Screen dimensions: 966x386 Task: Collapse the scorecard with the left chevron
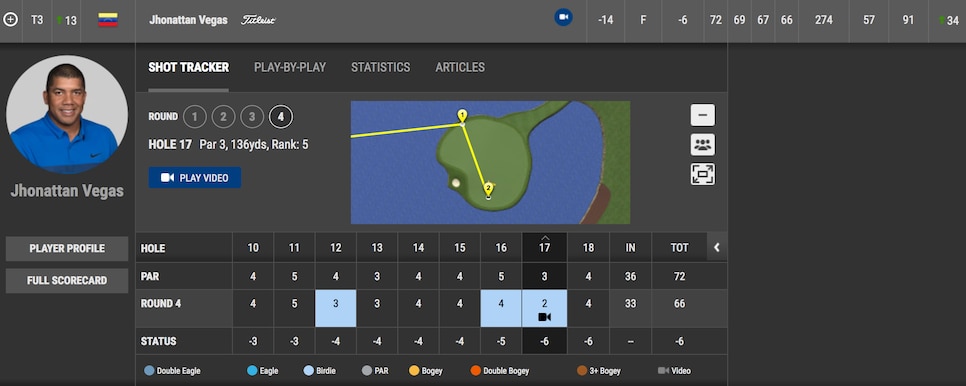(716, 247)
